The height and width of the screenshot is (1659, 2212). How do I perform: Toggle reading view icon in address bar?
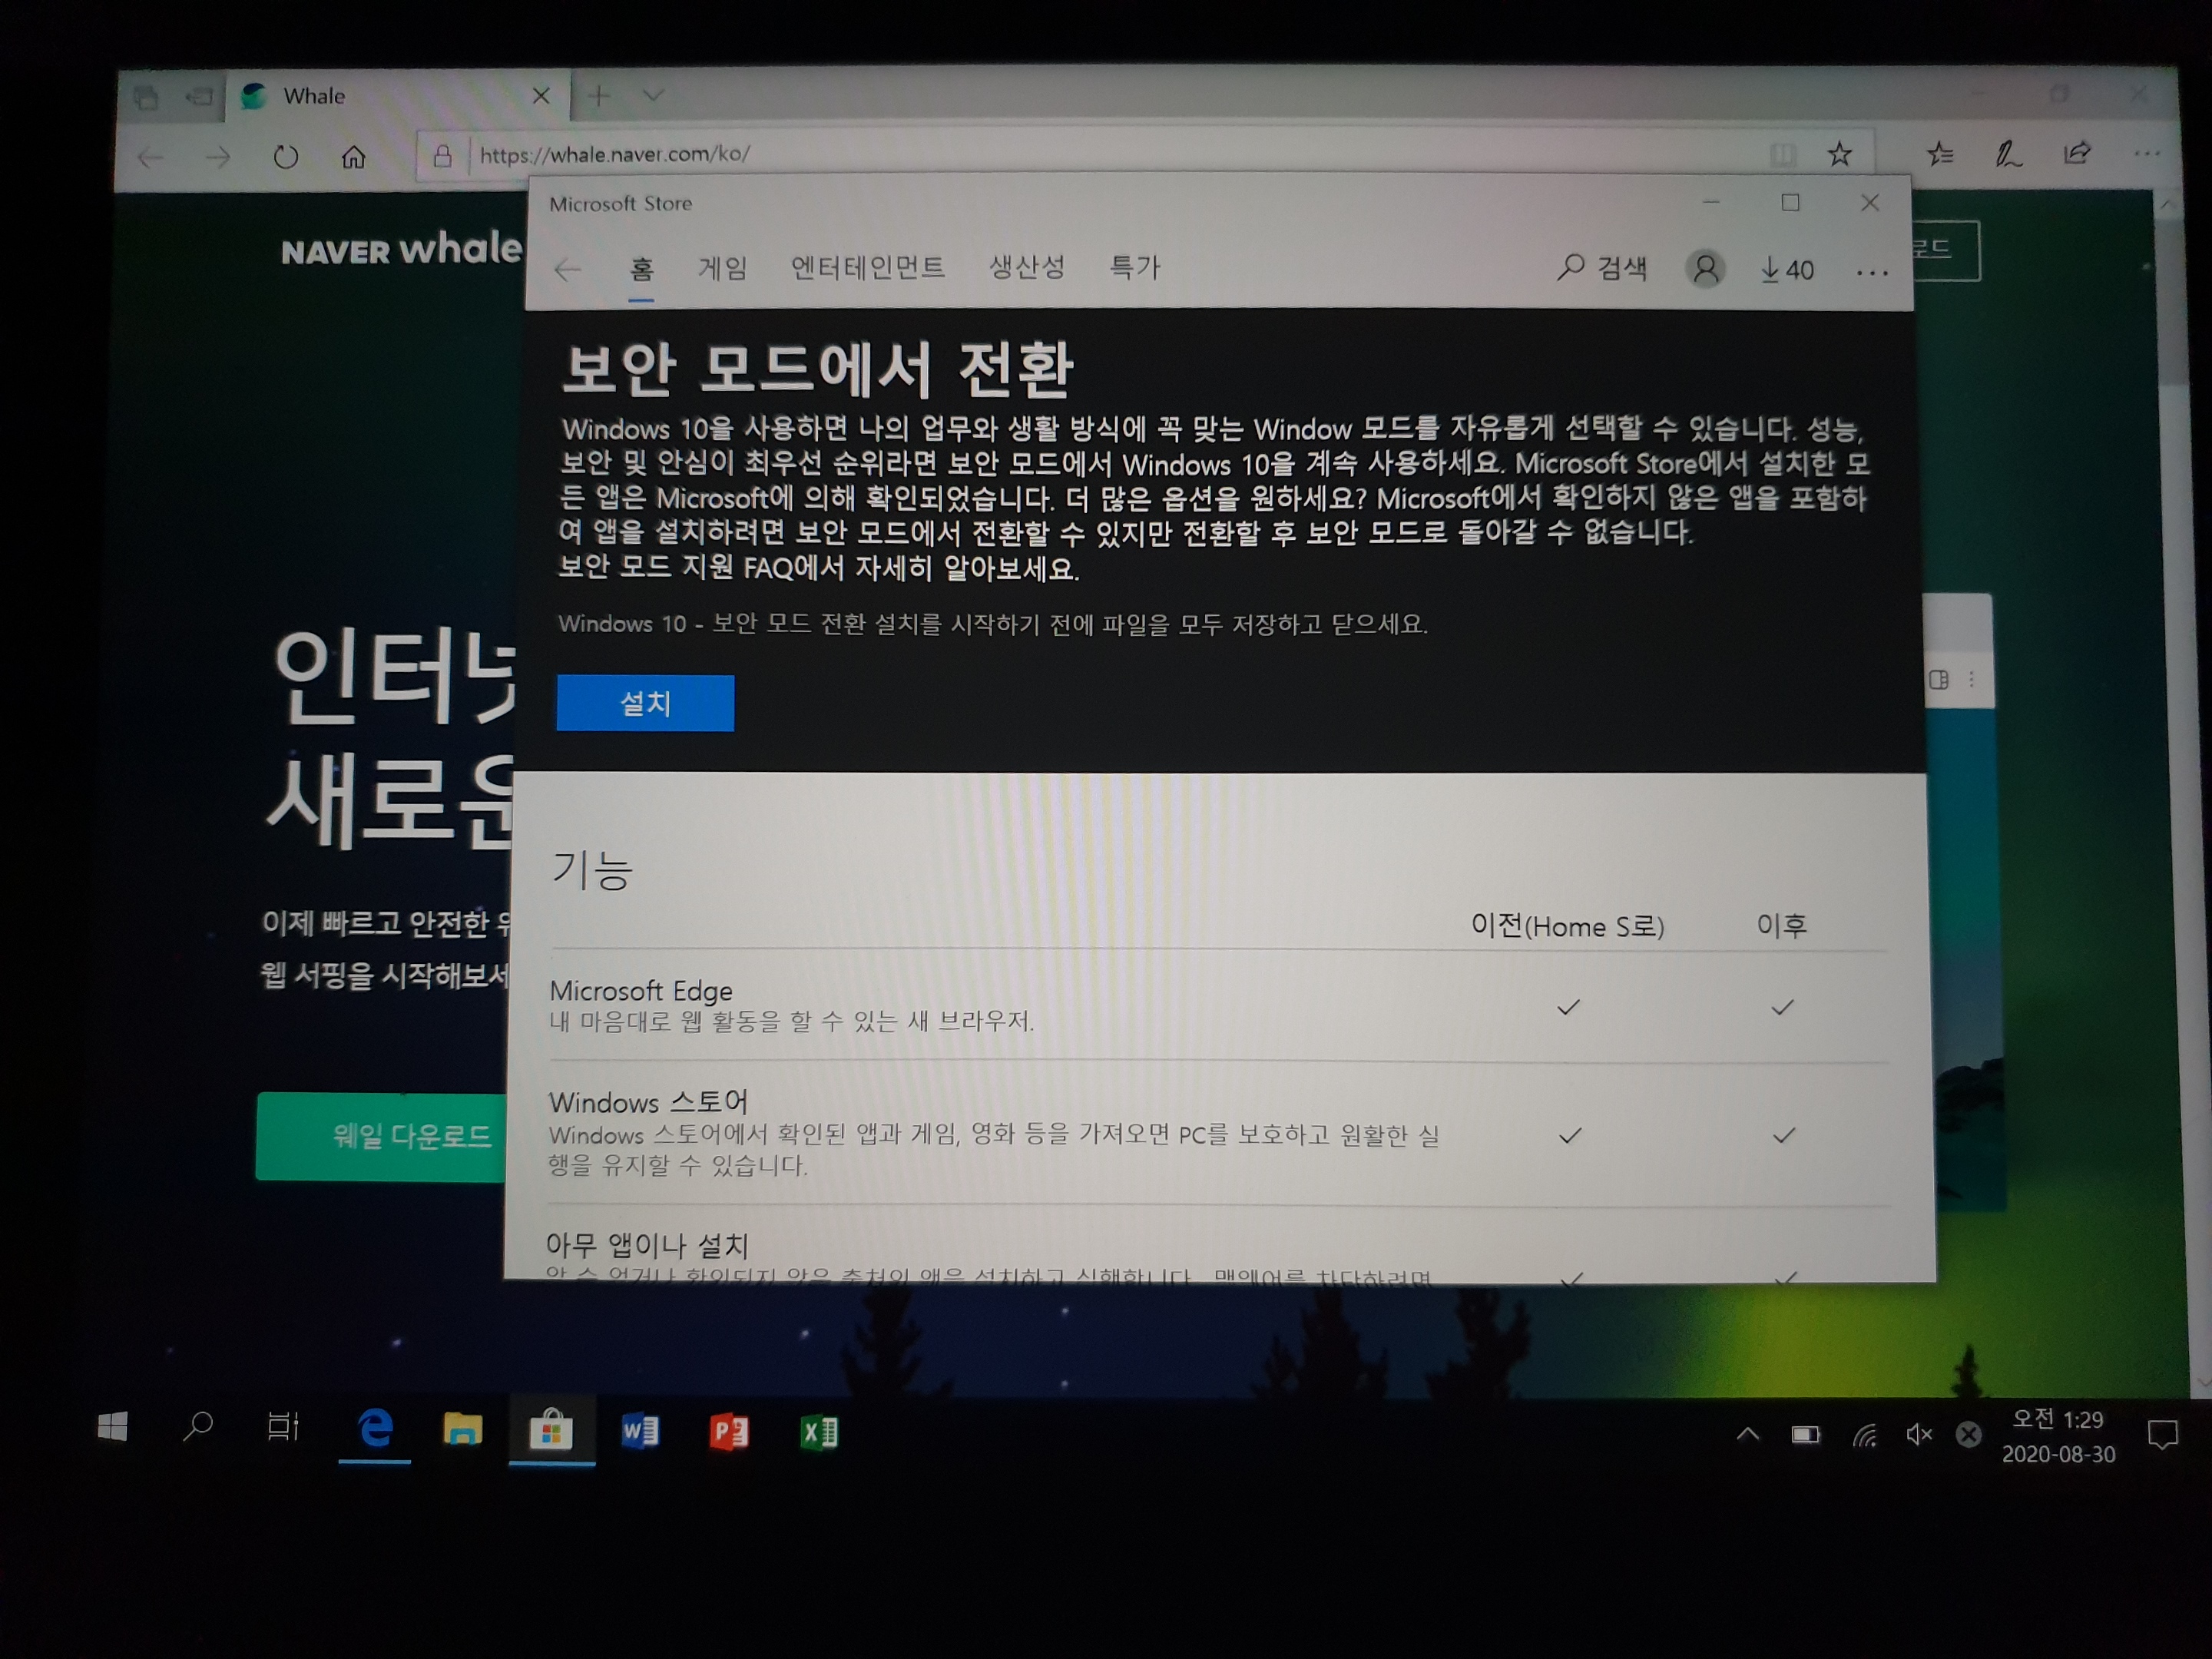point(1782,154)
